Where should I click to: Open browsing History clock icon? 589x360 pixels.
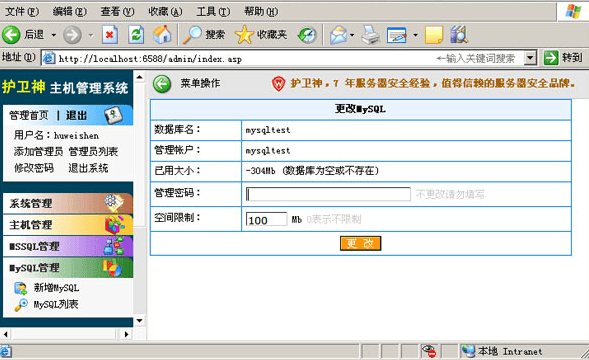[307, 35]
